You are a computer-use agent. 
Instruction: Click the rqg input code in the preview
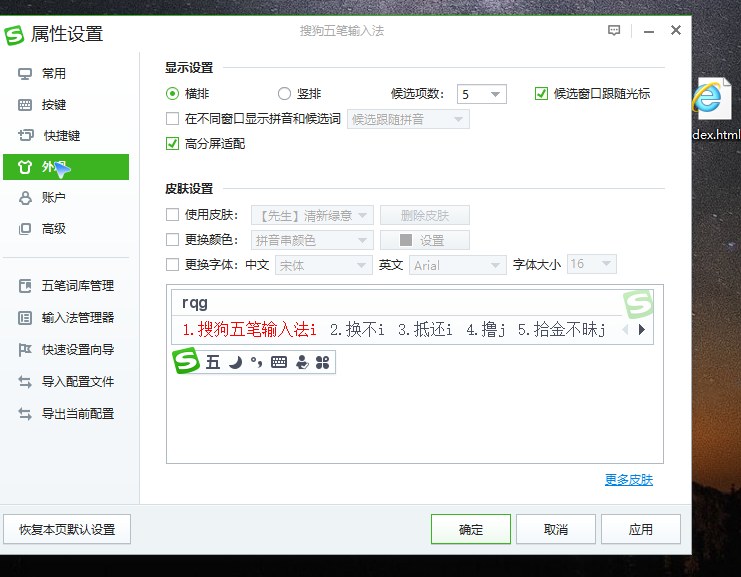click(x=195, y=303)
